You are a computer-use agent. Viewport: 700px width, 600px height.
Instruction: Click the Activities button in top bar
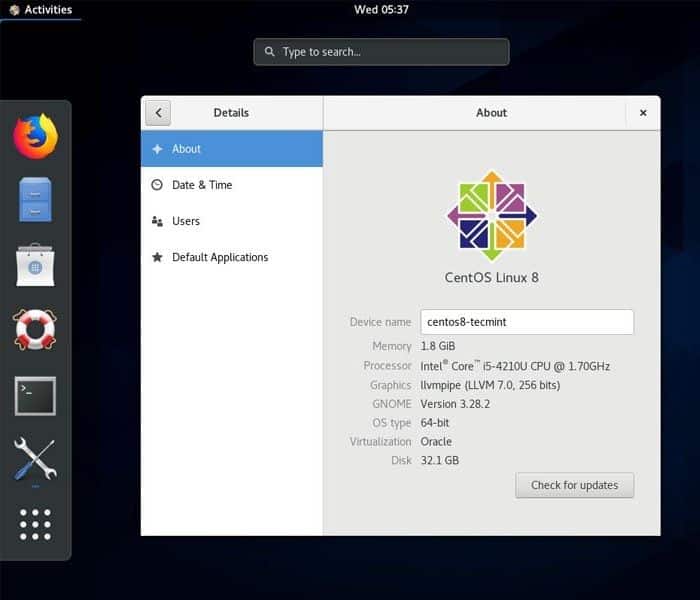[41, 10]
